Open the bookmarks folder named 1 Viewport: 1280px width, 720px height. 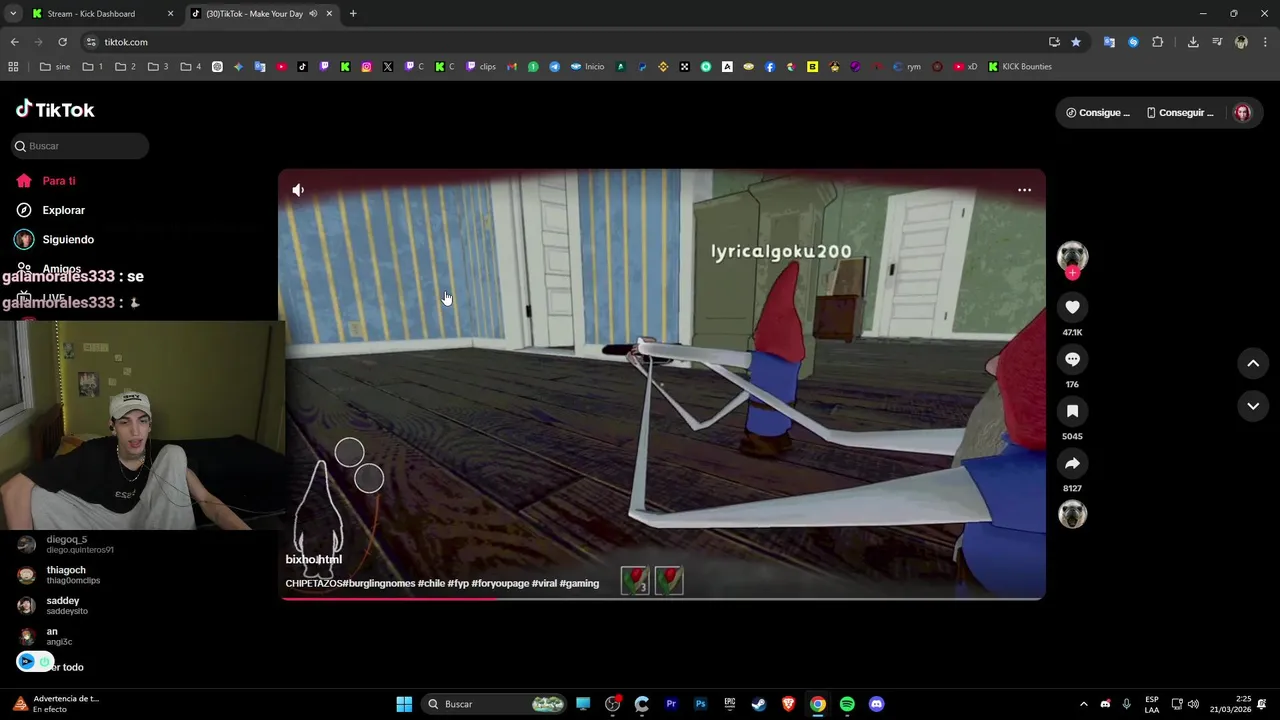pyautogui.click(x=93, y=67)
